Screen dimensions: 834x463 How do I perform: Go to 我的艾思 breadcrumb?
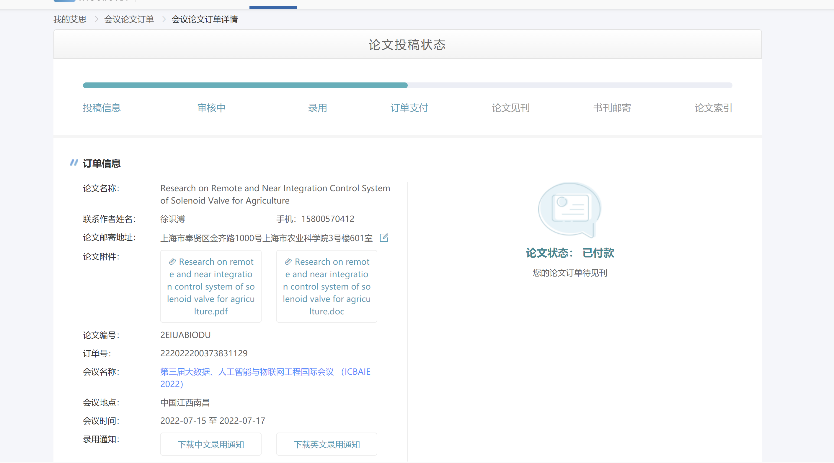click(x=70, y=19)
